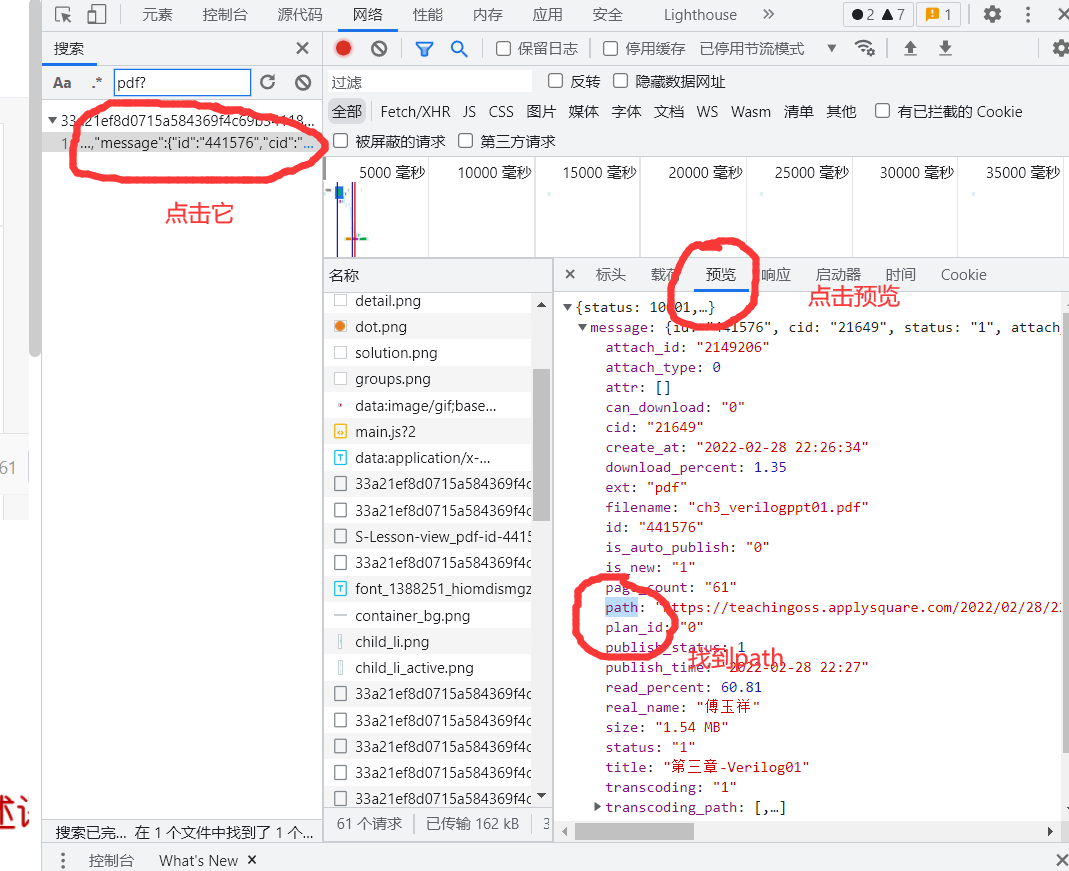The image size is (1069, 871).
Task: Clear network log icon
Action: pyautogui.click(x=379, y=48)
